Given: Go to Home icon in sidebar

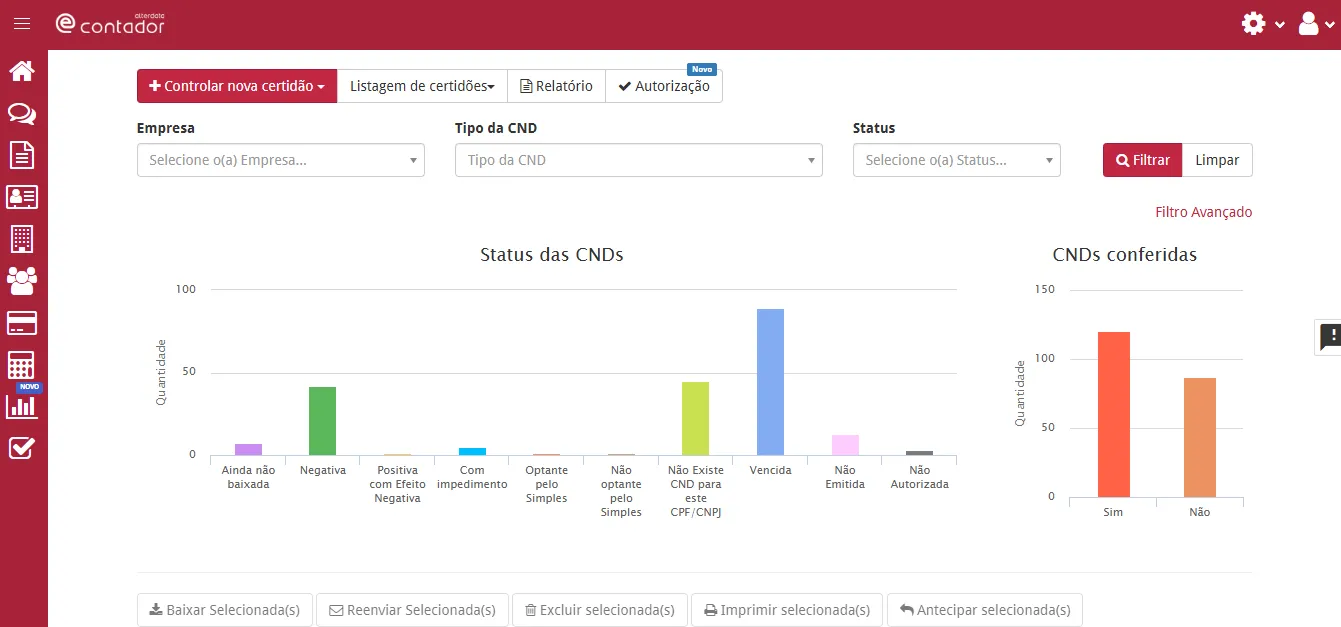Looking at the screenshot, I should pos(22,71).
